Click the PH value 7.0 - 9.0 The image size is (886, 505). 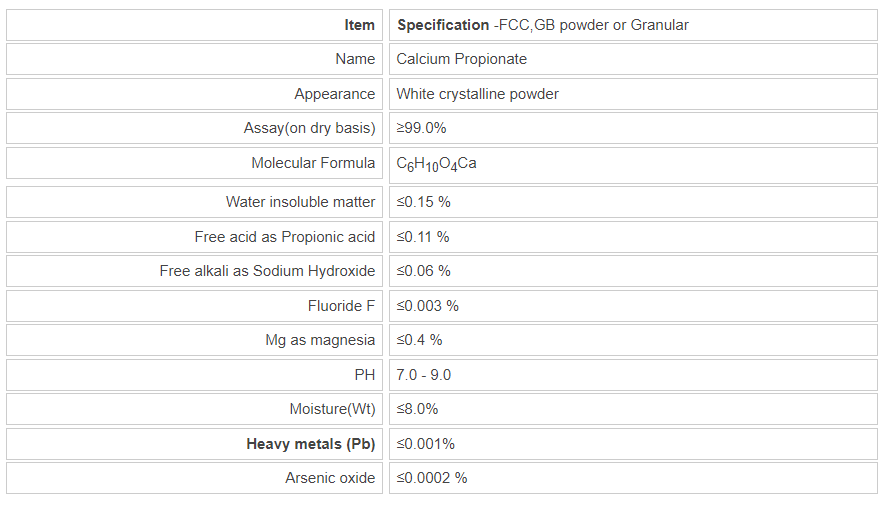point(423,375)
